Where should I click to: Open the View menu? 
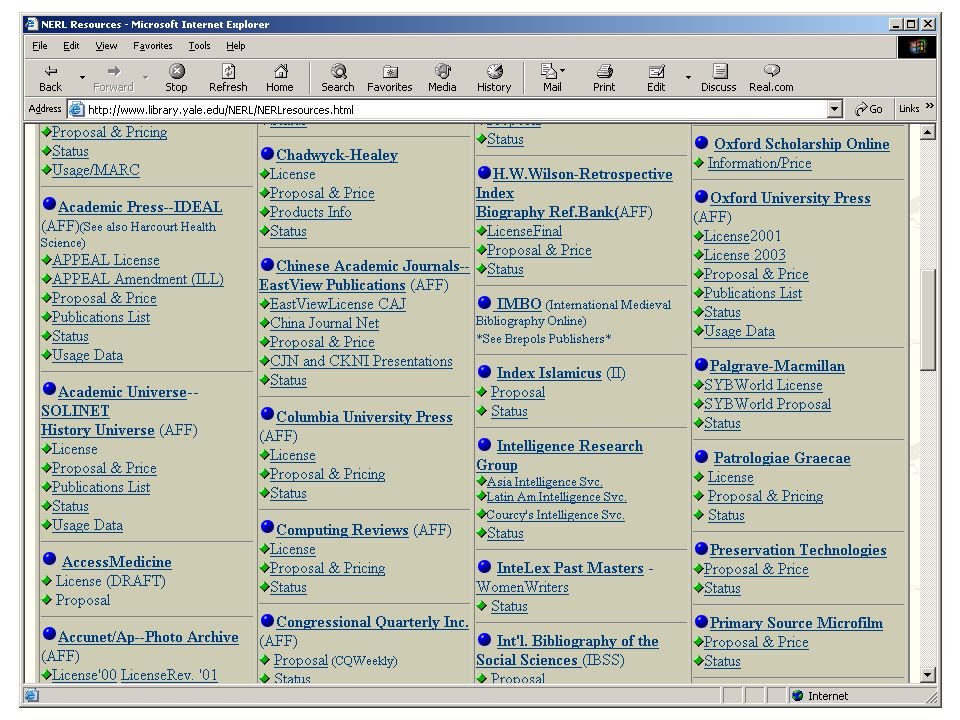(x=106, y=46)
